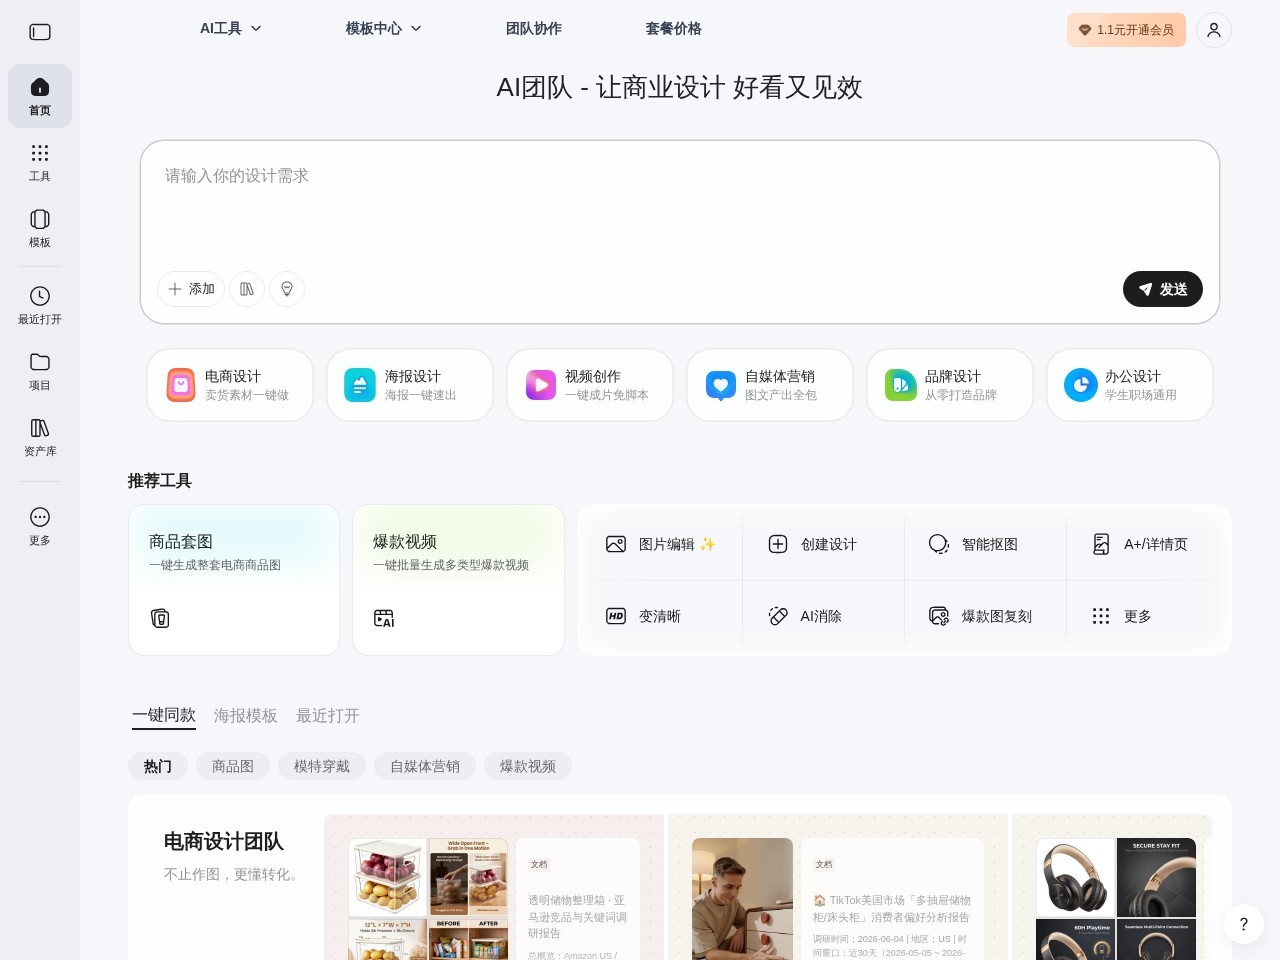Click 更多 in the recommended tools grid

point(1123,616)
